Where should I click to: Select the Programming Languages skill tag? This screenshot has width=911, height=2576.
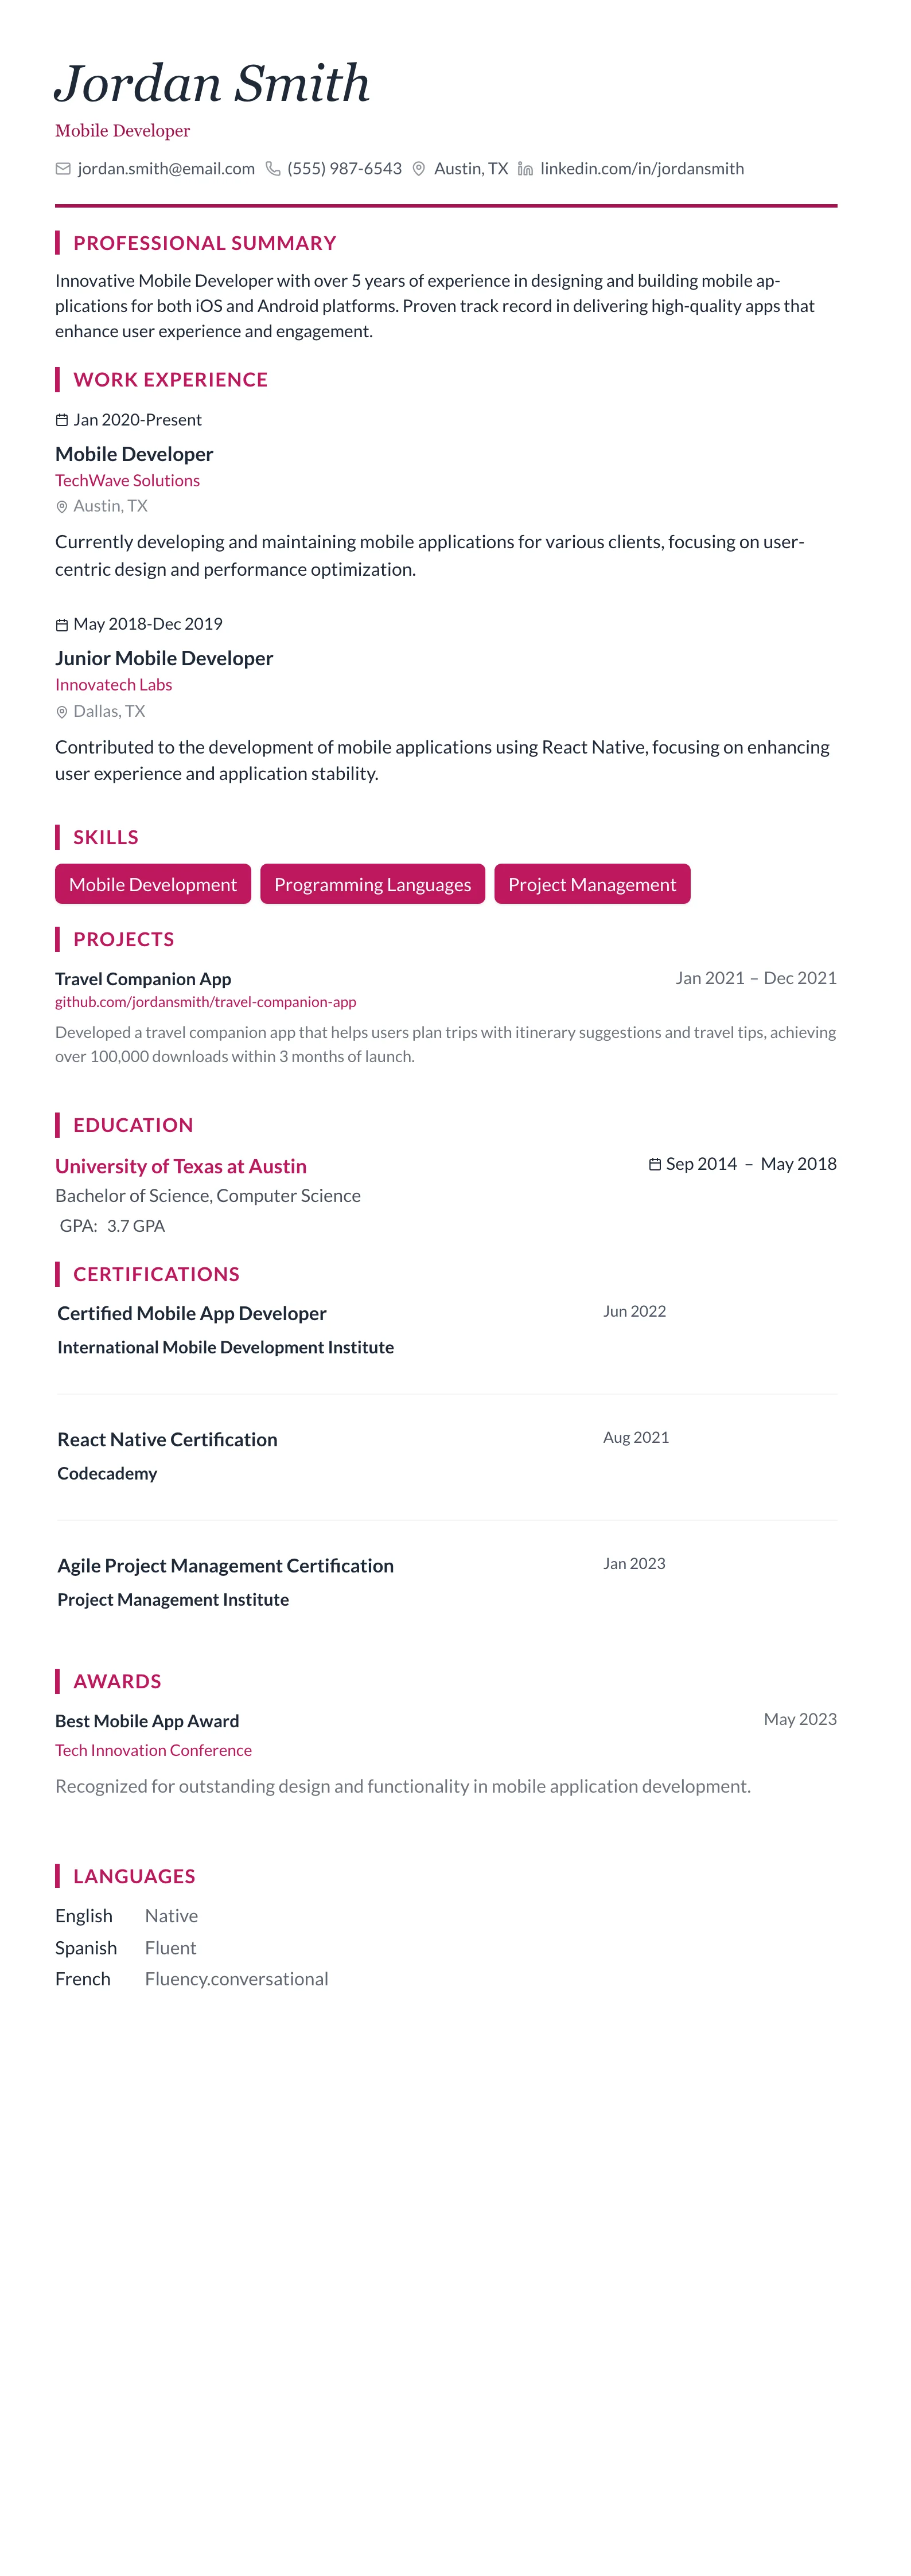(x=372, y=884)
